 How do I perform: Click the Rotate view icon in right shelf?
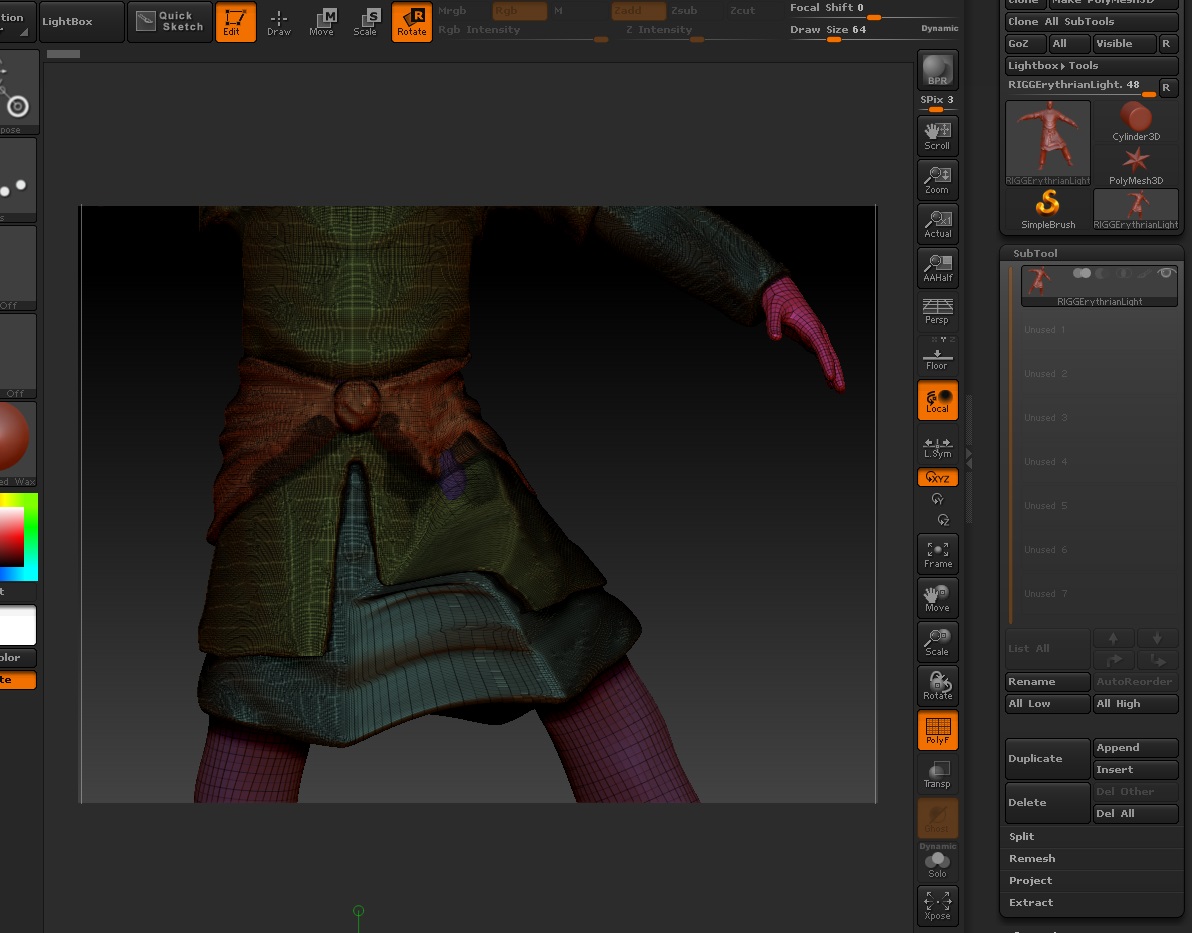pyautogui.click(x=937, y=687)
